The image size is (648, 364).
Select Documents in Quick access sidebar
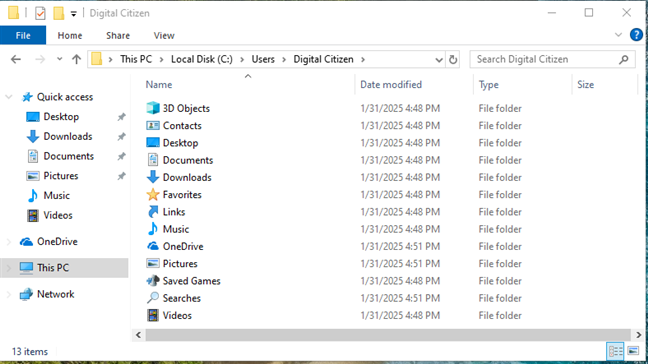click(69, 156)
